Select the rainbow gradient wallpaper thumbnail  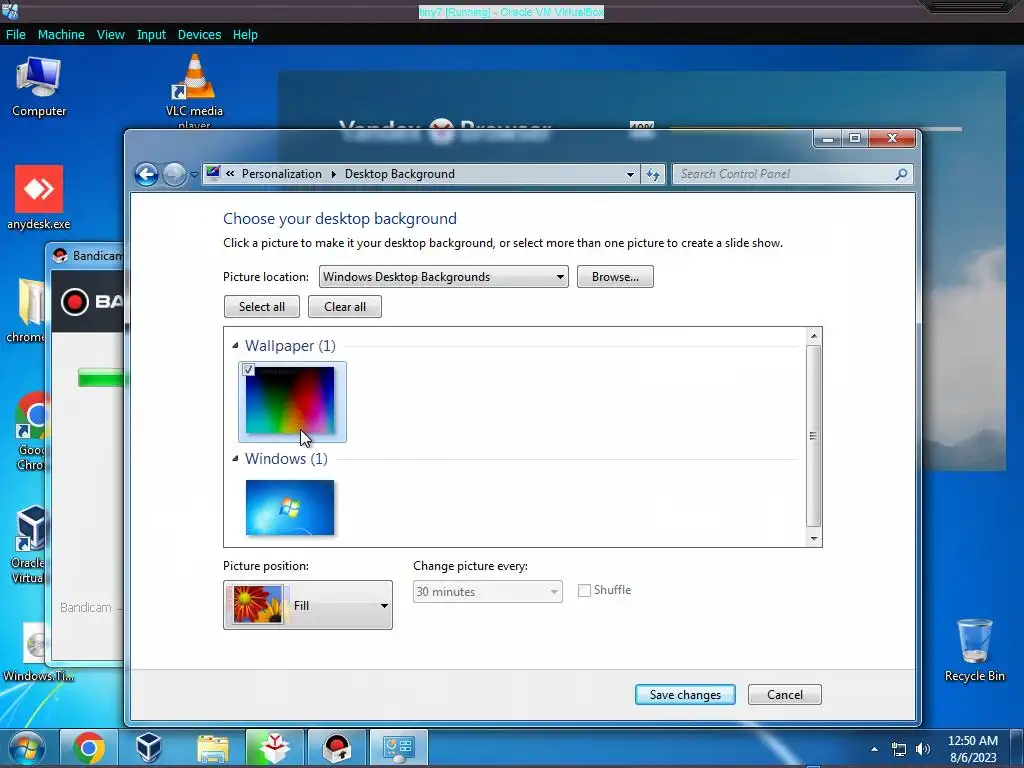coord(292,402)
